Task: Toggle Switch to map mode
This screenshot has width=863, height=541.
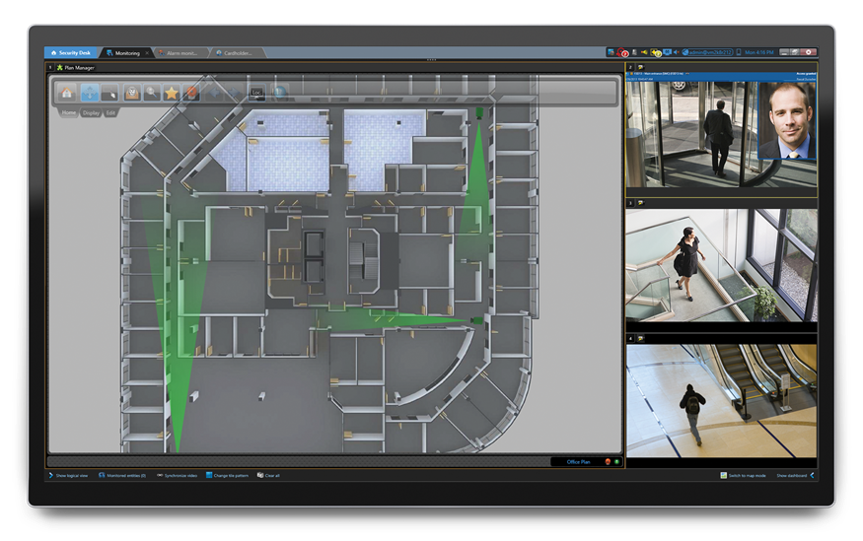Action: (743, 475)
